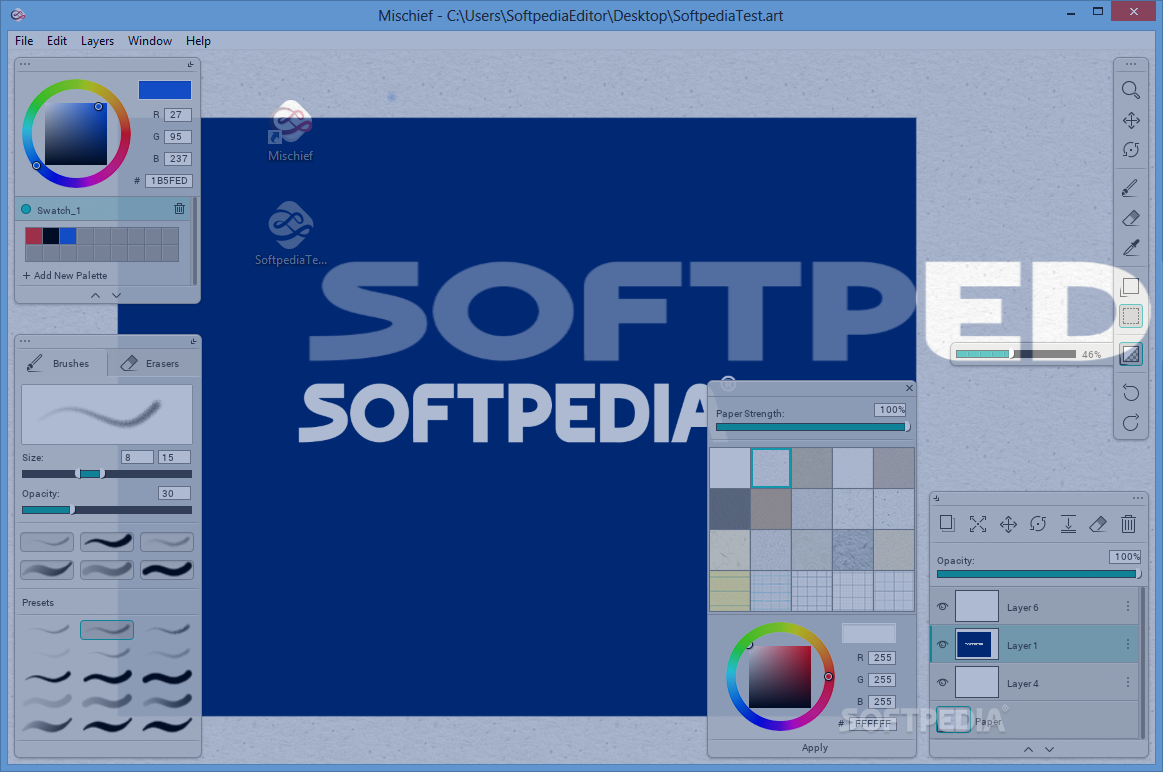The height and width of the screenshot is (772, 1163).
Task: Switch to the Brushes tab
Action: 61,363
